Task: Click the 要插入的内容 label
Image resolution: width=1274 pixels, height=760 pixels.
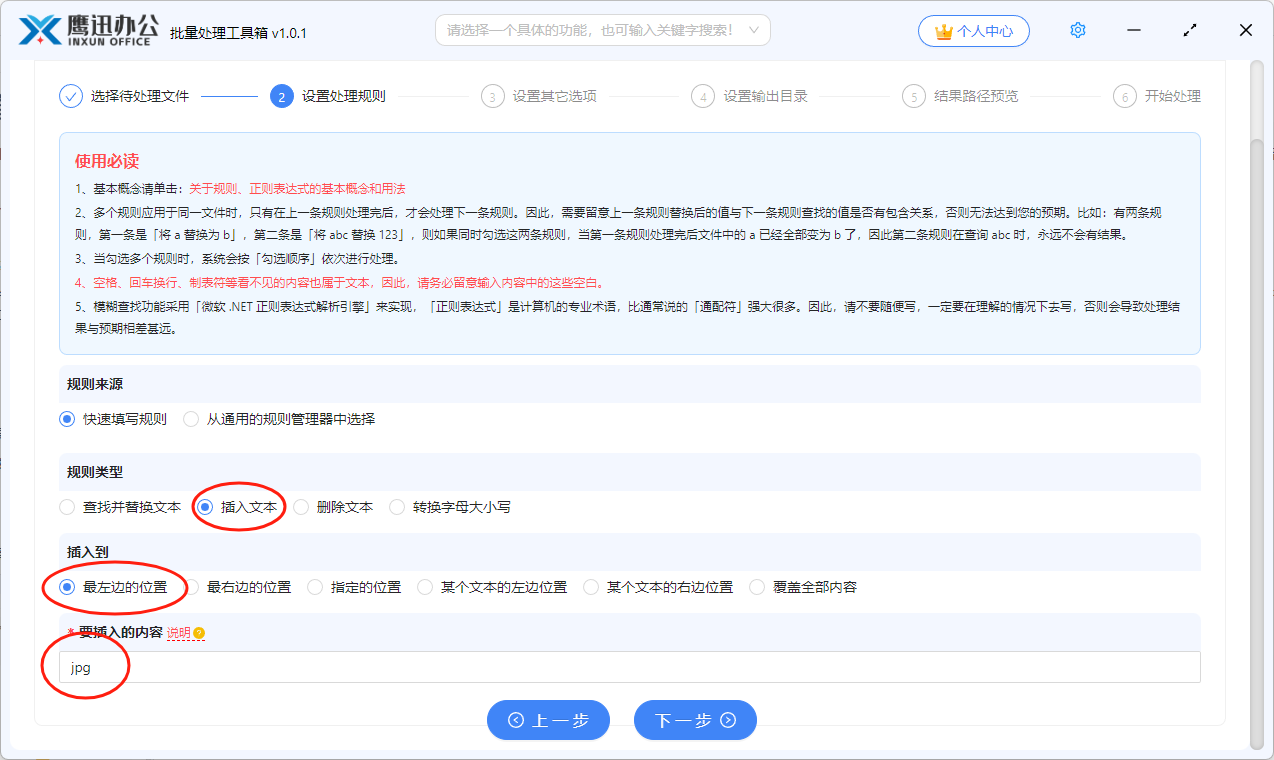Action: pos(120,633)
